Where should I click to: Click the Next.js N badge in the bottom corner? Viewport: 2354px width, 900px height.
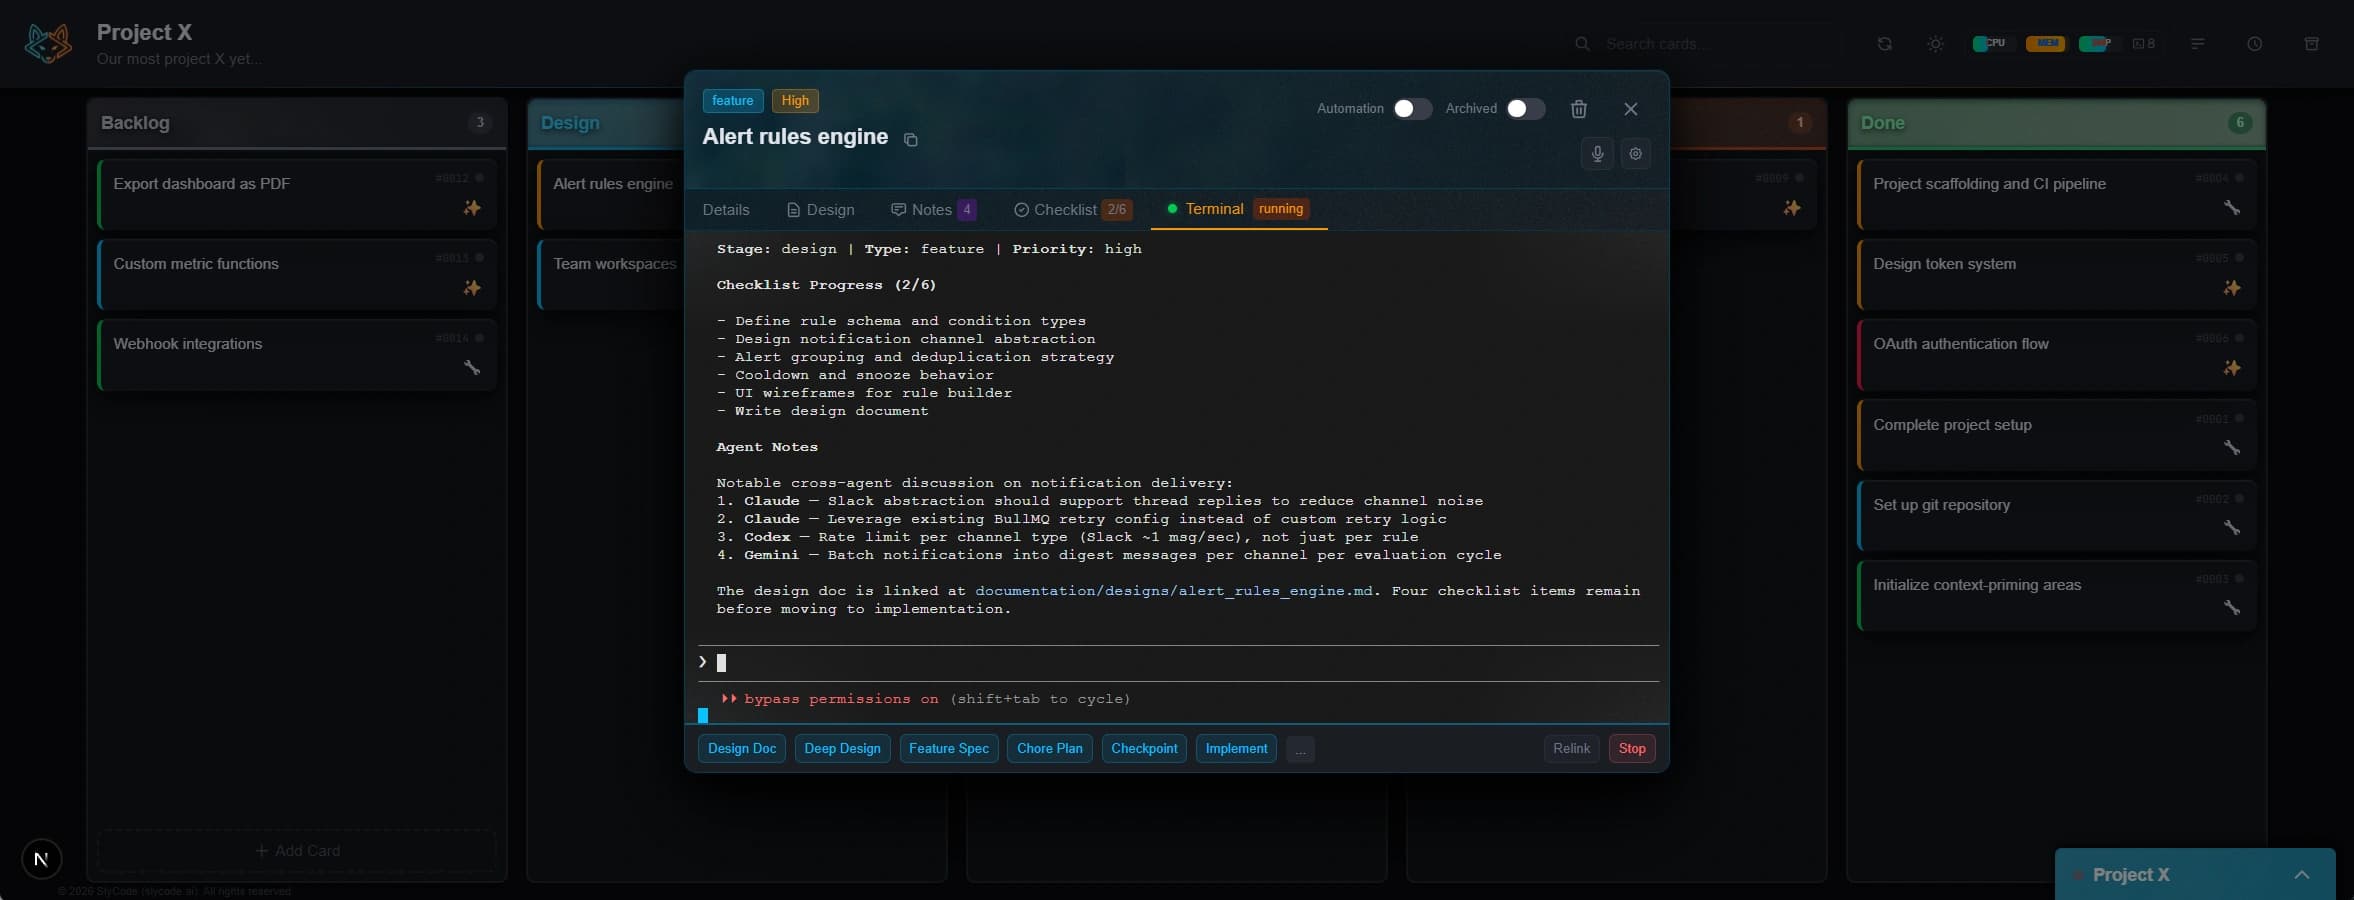[41, 859]
